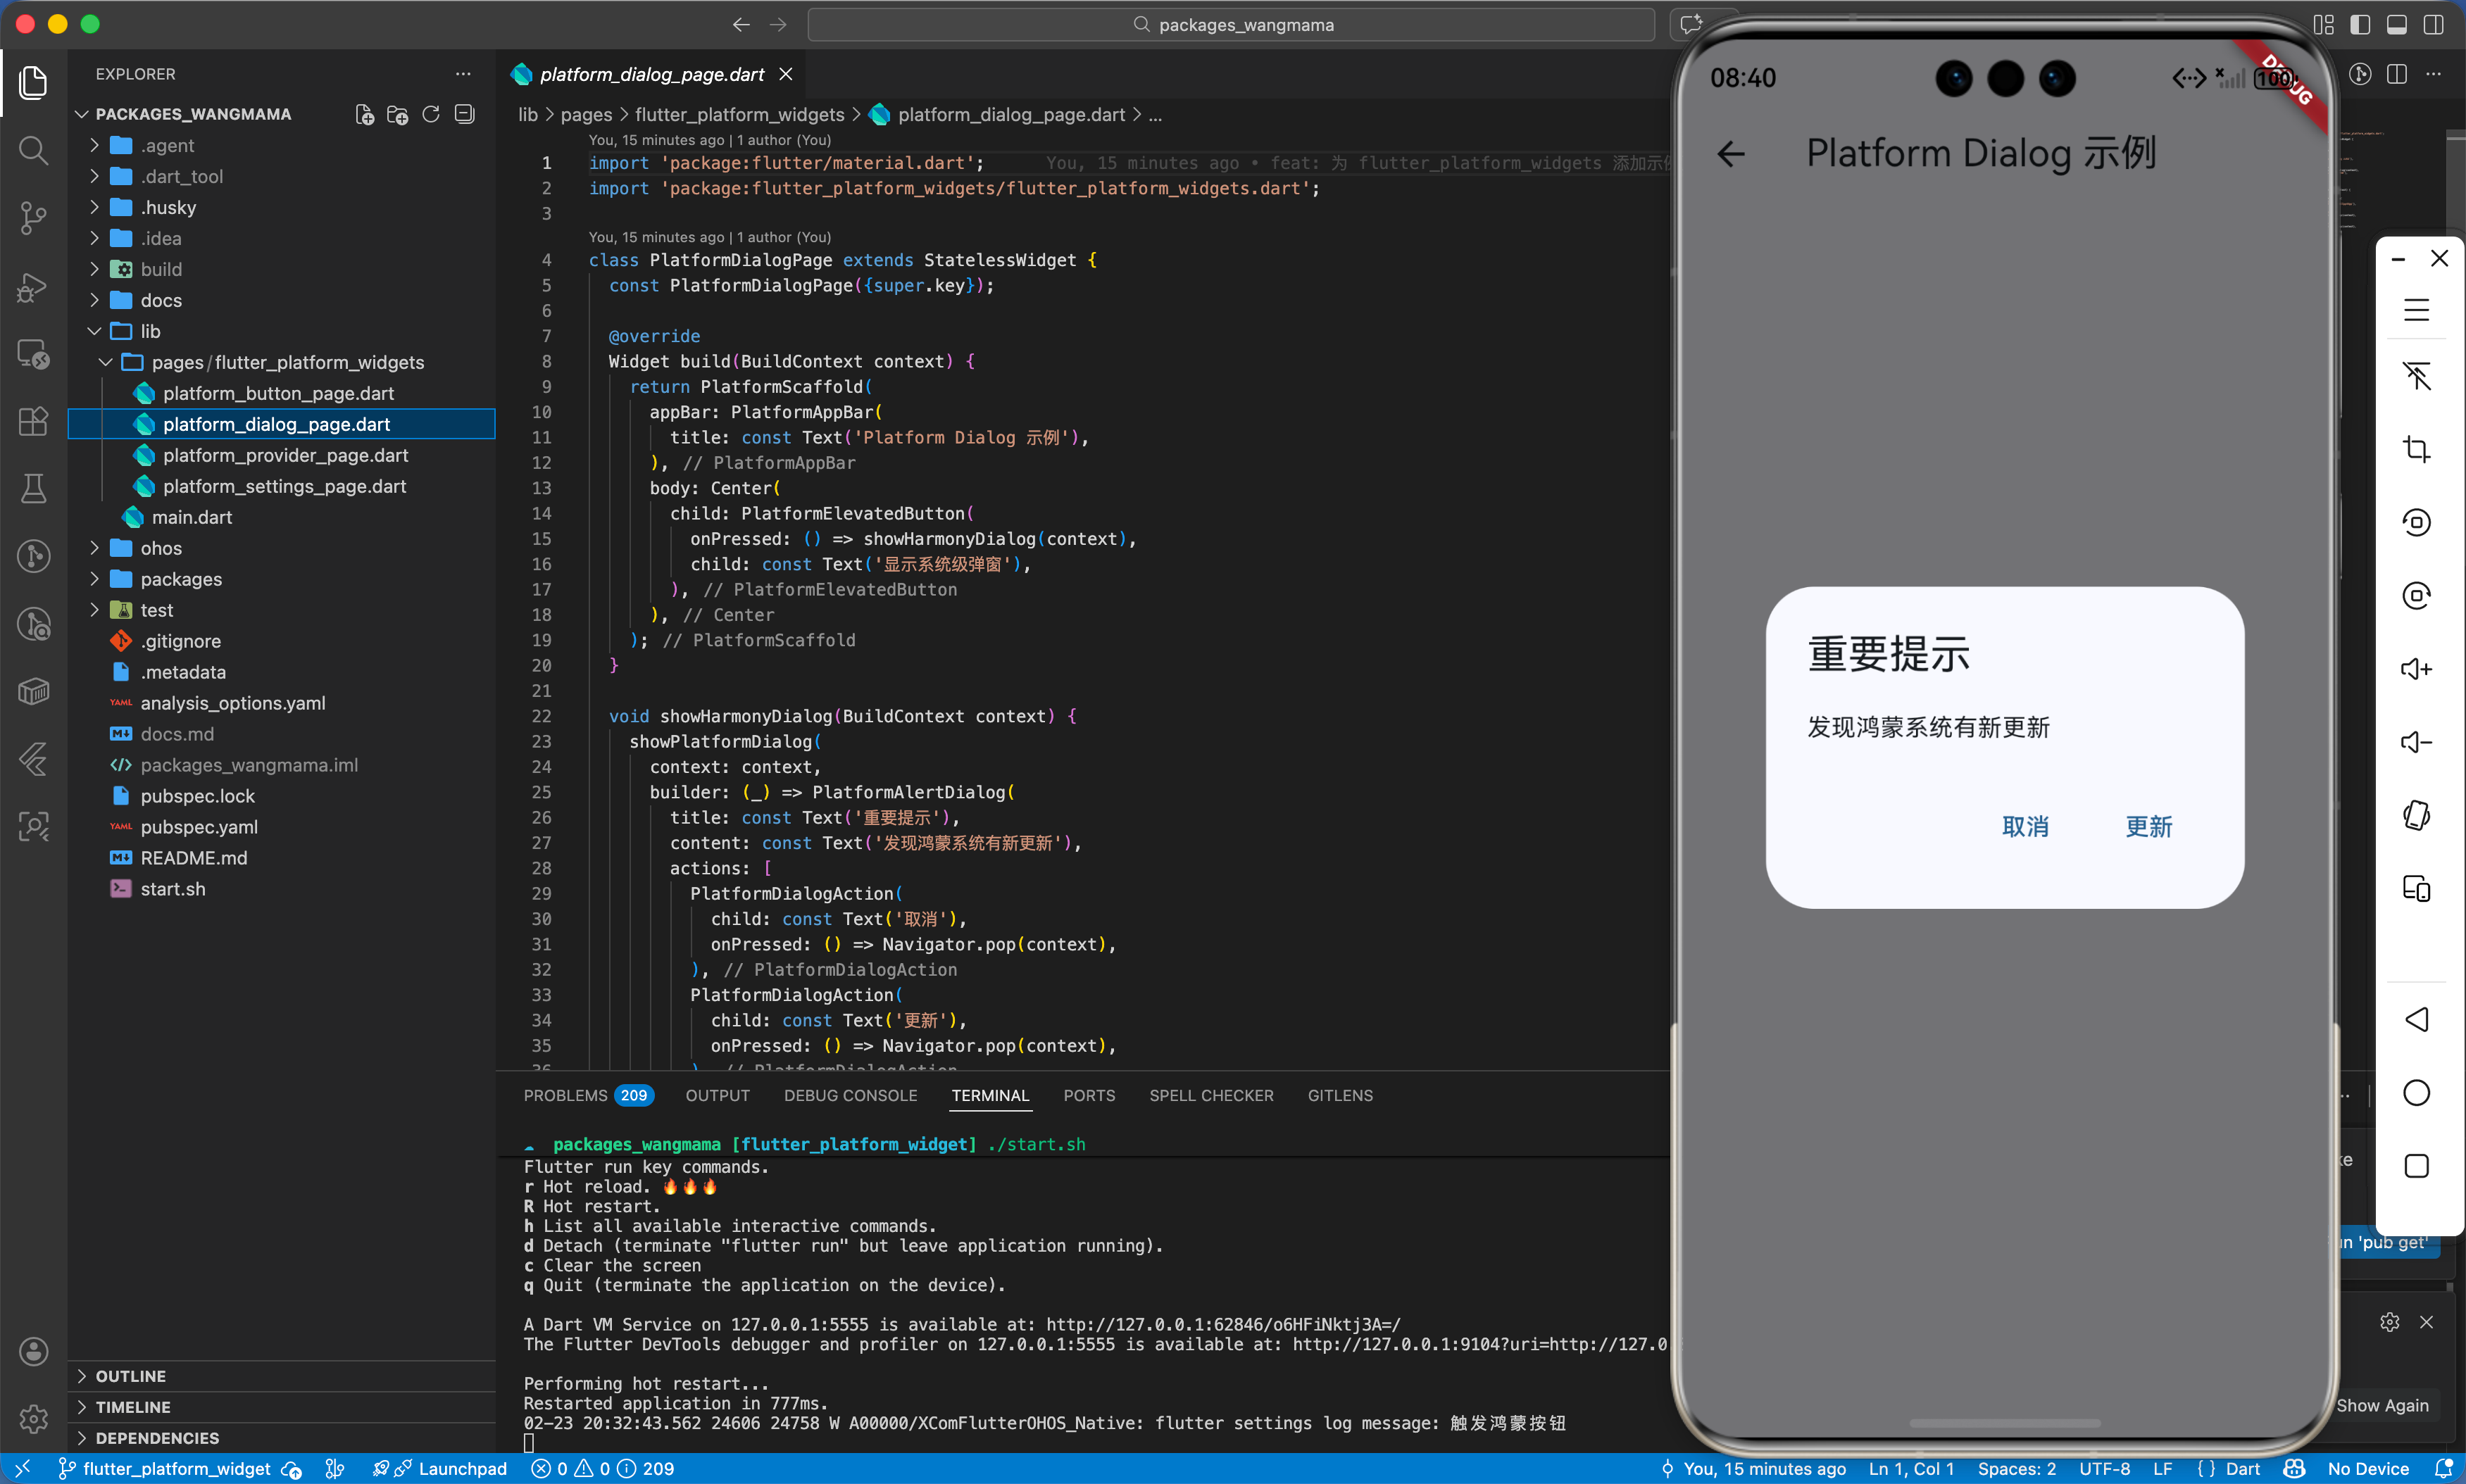Open the Source Control view
The image size is (2466, 1484).
click(33, 217)
